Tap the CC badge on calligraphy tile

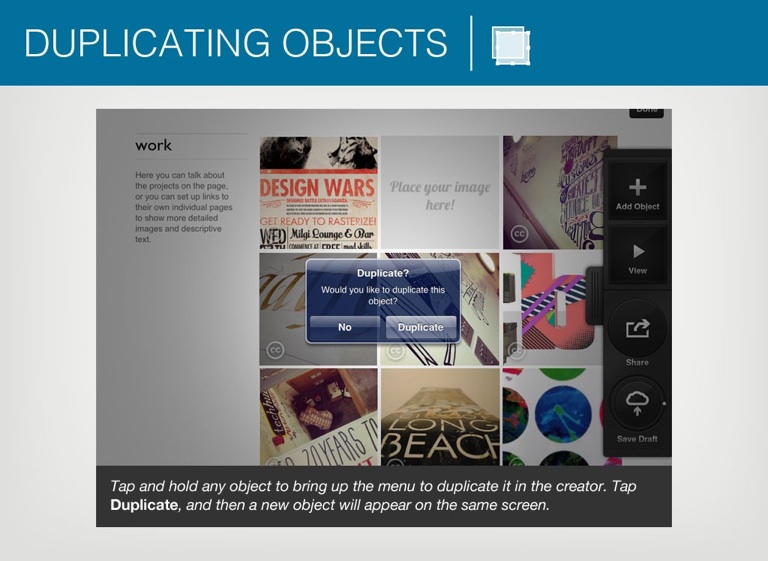click(x=275, y=350)
